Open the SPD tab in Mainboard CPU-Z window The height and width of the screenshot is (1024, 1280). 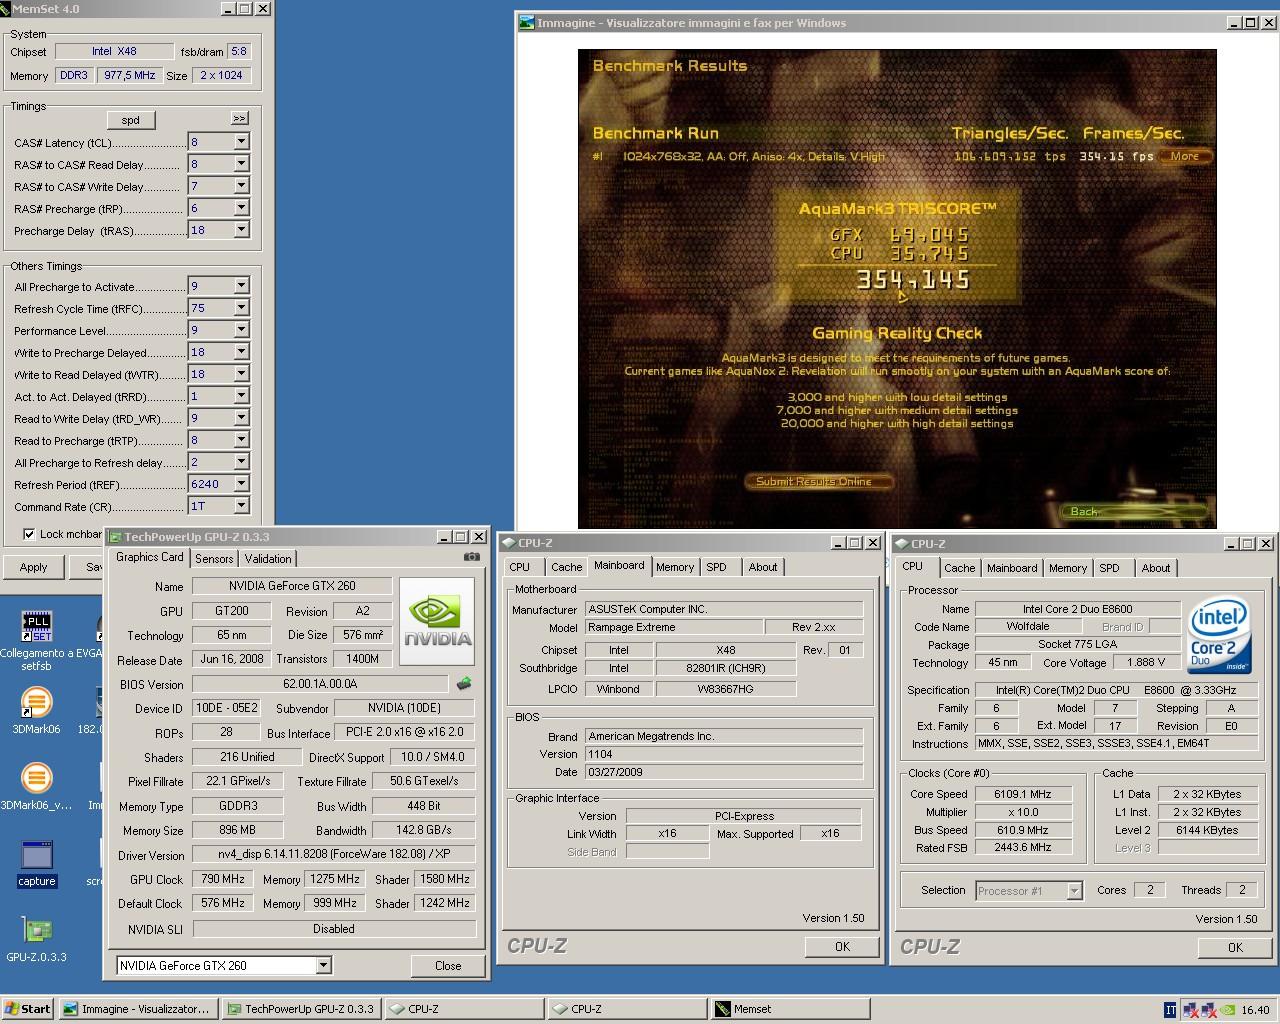coord(716,567)
